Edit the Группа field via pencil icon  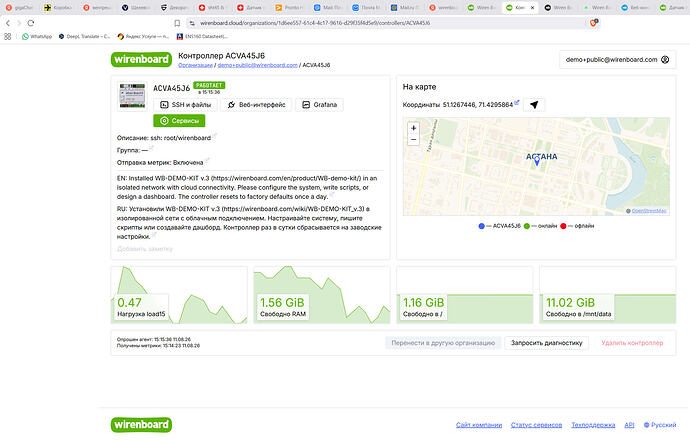click(151, 148)
